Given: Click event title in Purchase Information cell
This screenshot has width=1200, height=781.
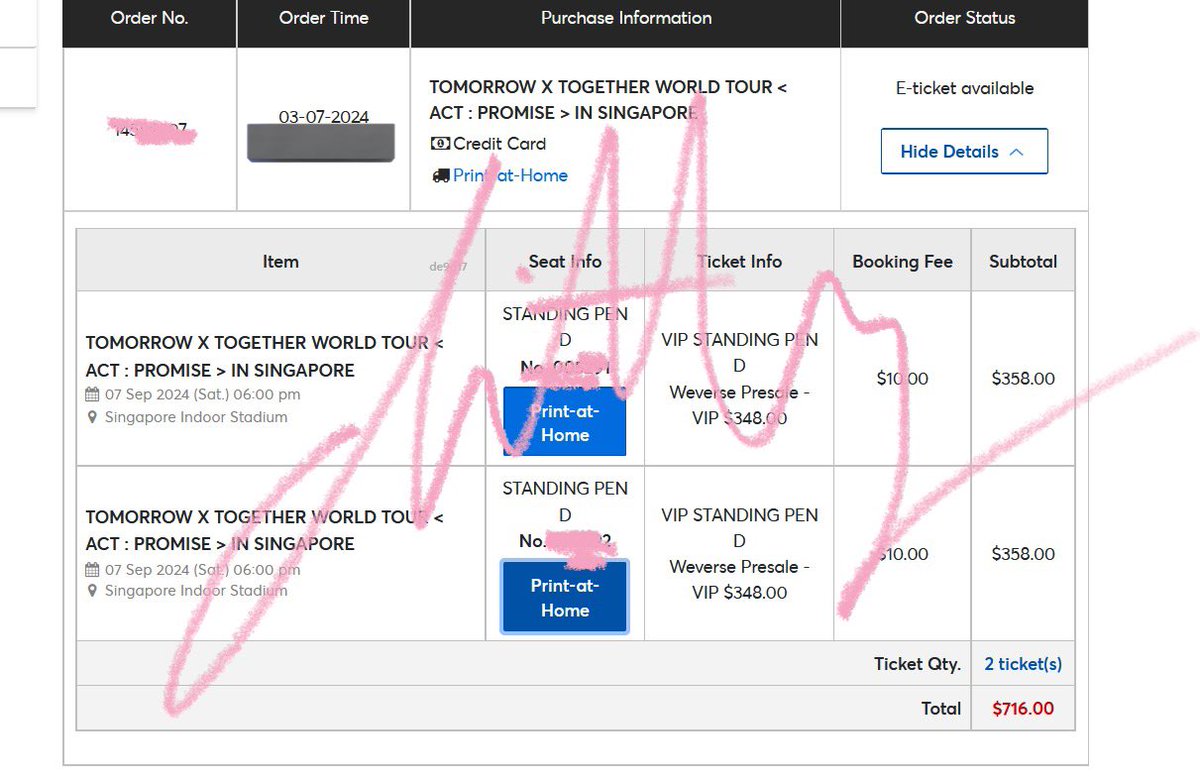Looking at the screenshot, I should (x=608, y=100).
